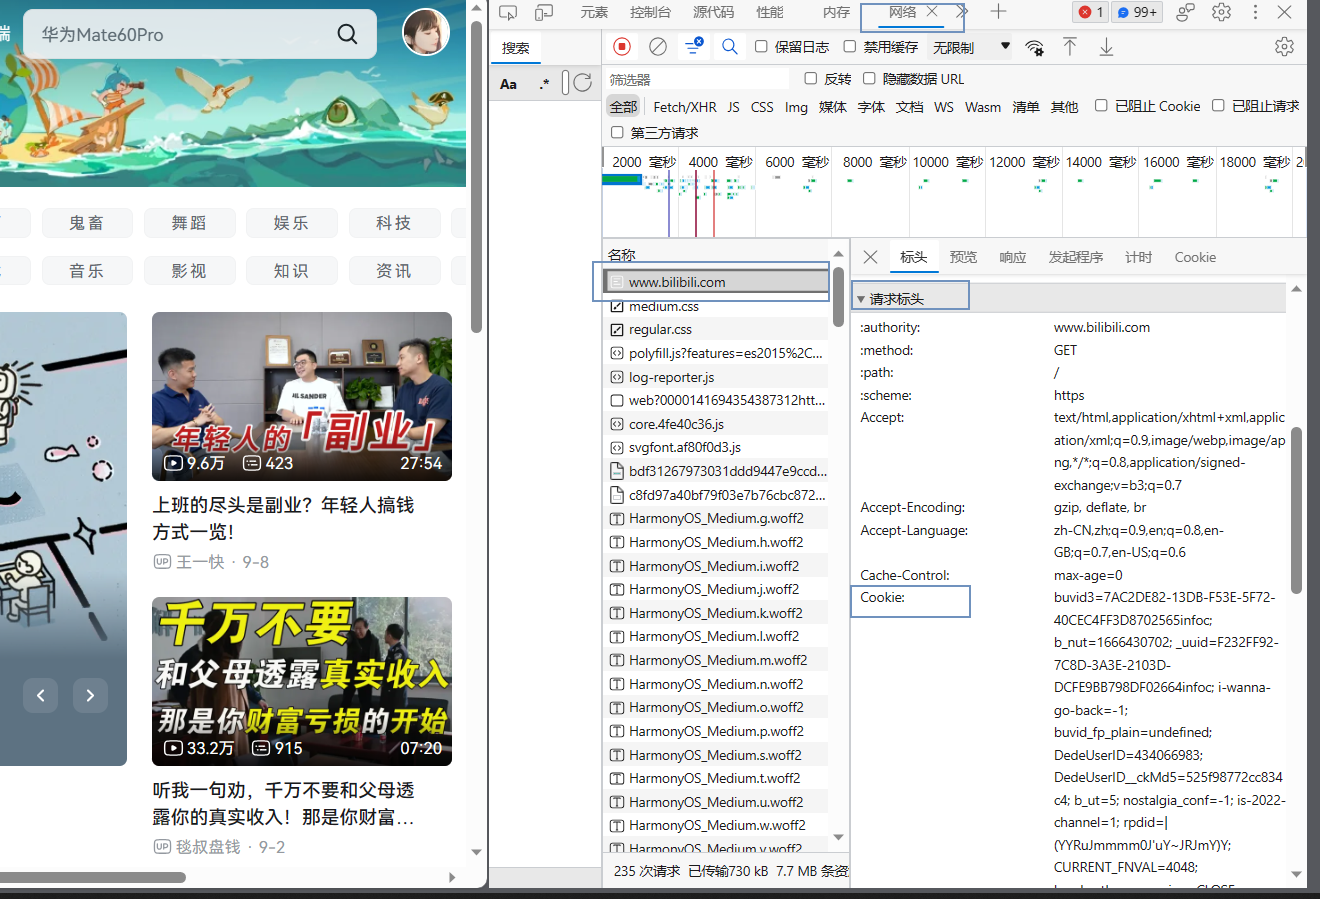Viewport: 1320px width, 899px height.
Task: Toggle match case Aa in search panel
Action: (x=508, y=84)
